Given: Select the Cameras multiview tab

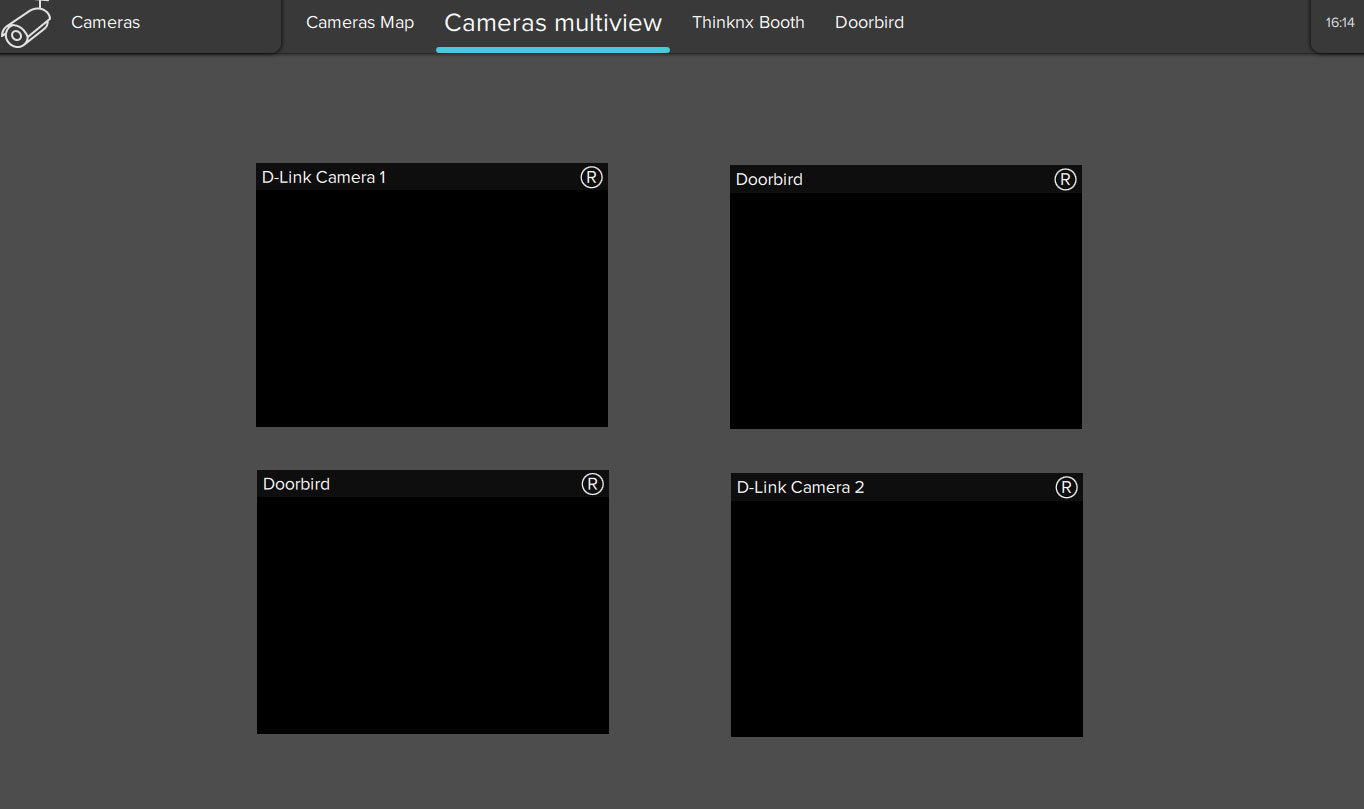Looking at the screenshot, I should click(552, 22).
